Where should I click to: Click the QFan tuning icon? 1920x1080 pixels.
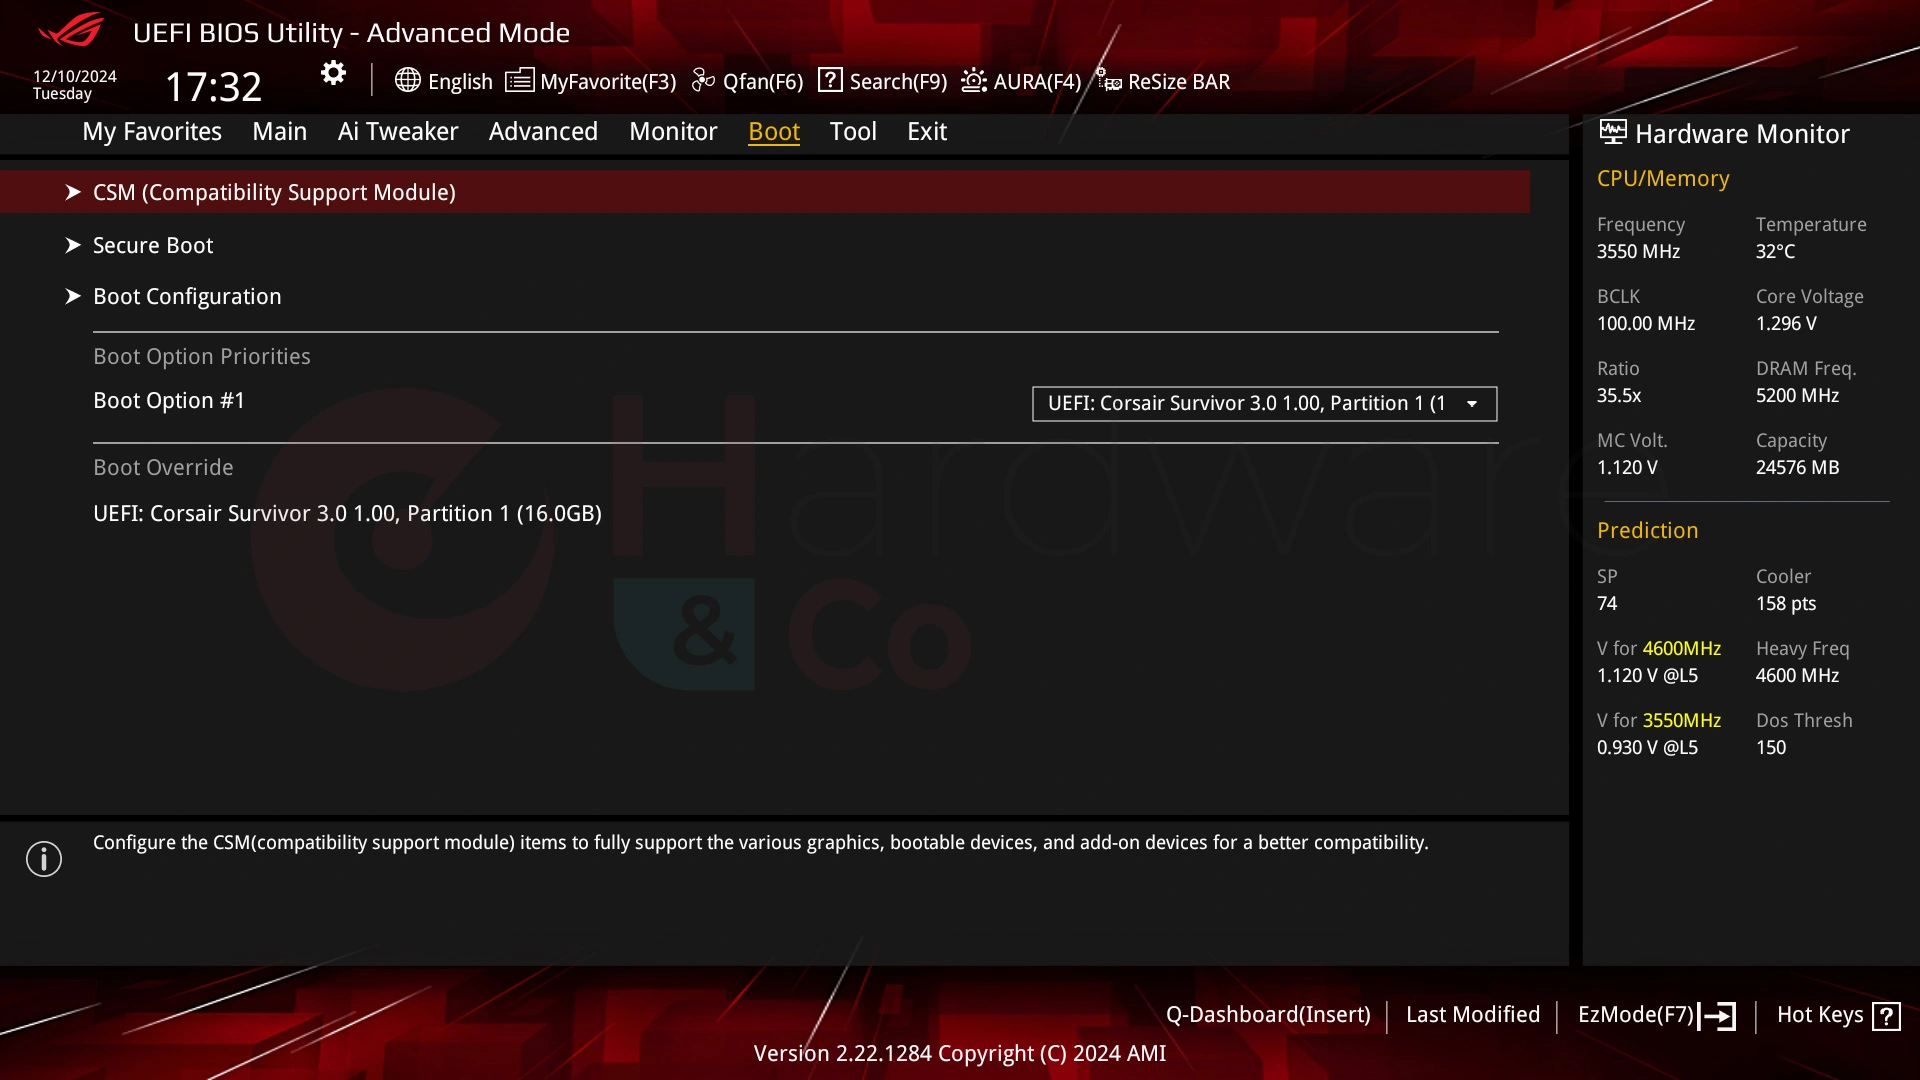(705, 80)
